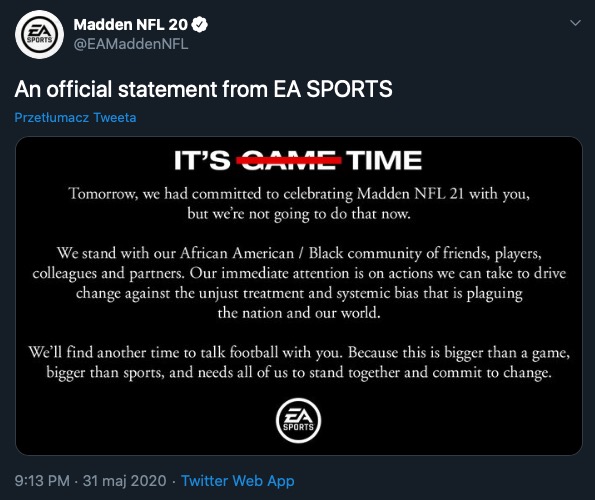Click the line but we're not going to do that now
The width and height of the screenshot is (595, 500).
pyautogui.click(x=299, y=214)
